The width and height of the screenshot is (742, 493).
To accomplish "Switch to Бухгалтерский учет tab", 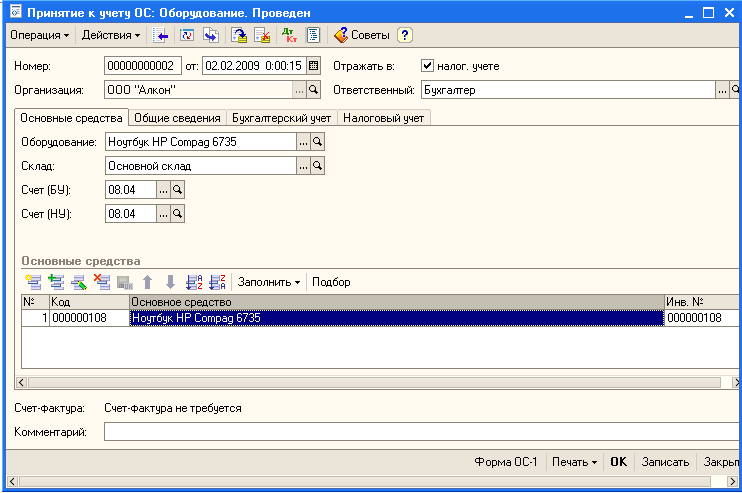I will 282,118.
